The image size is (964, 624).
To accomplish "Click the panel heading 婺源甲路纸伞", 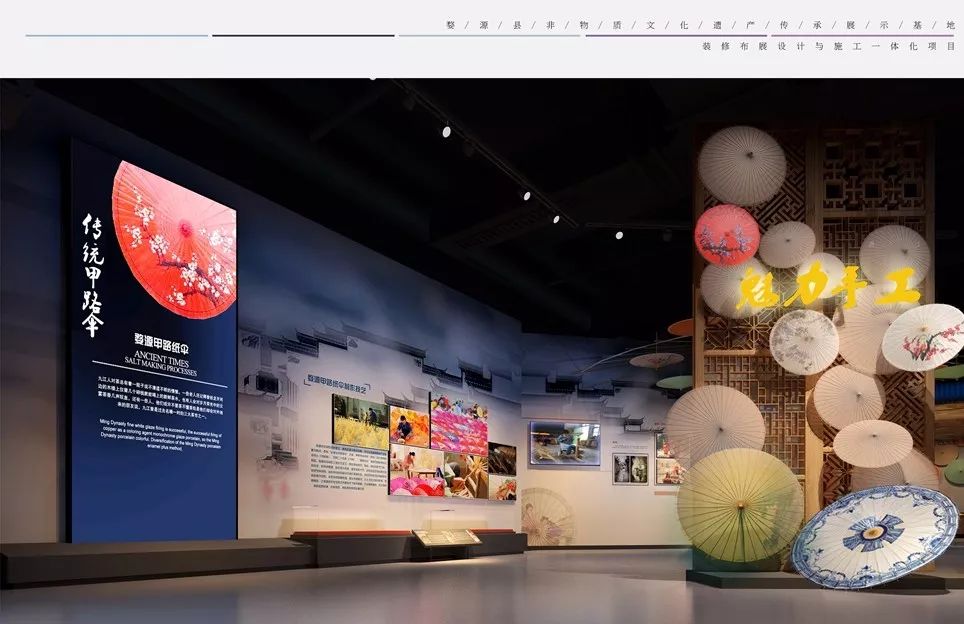I will [162, 343].
